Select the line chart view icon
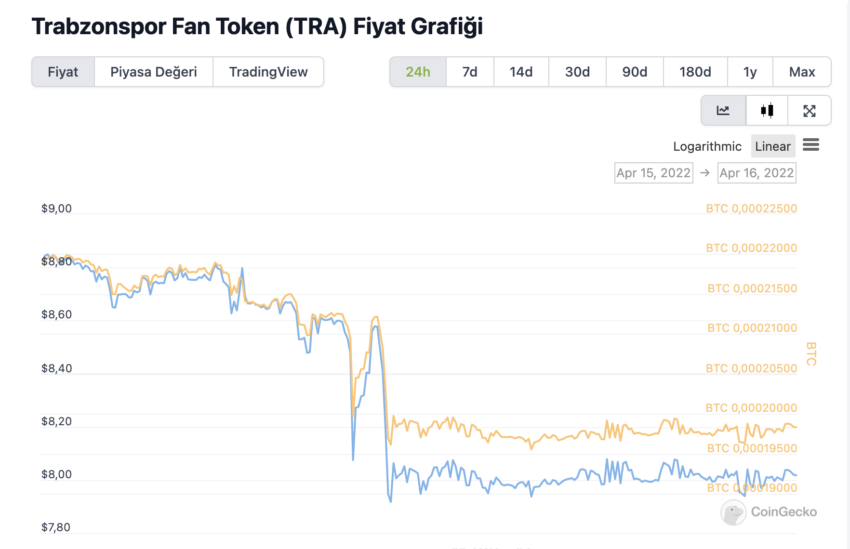850x549 pixels. [x=723, y=111]
